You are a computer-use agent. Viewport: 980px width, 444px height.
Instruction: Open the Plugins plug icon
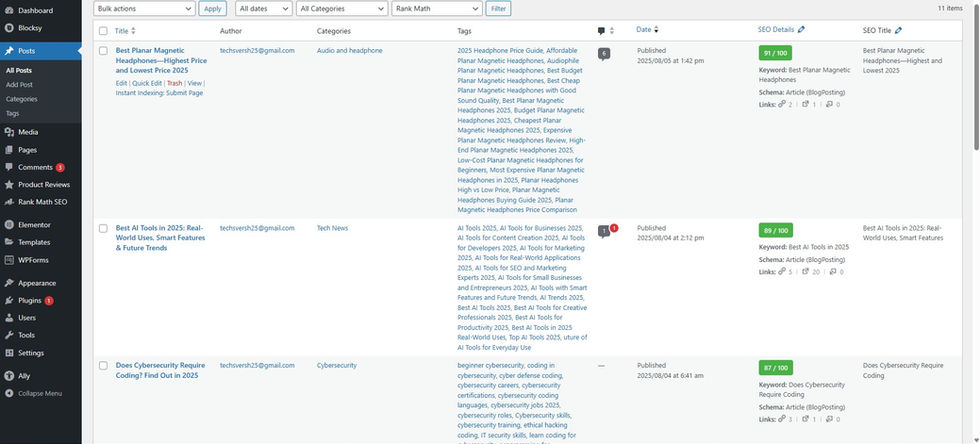click(9, 301)
